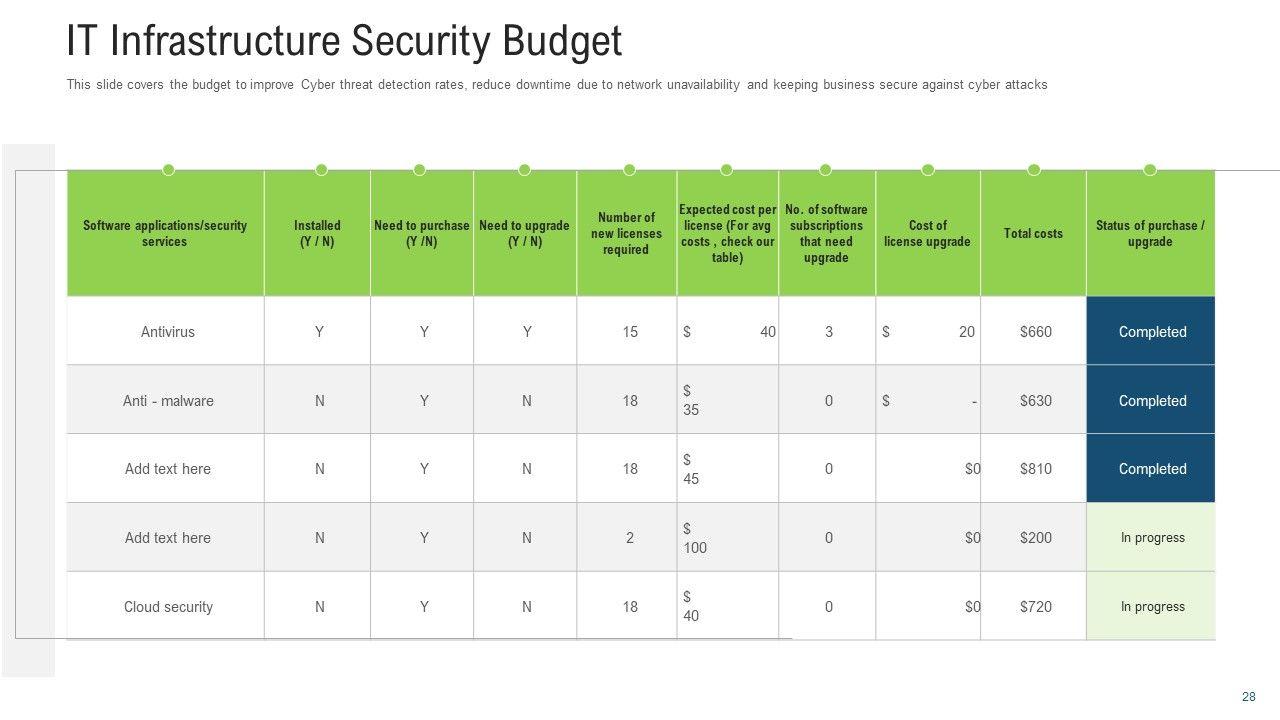Select the In progress status for Cloud security
Image resolution: width=1280 pixels, height=720 pixels.
pyautogui.click(x=1151, y=606)
